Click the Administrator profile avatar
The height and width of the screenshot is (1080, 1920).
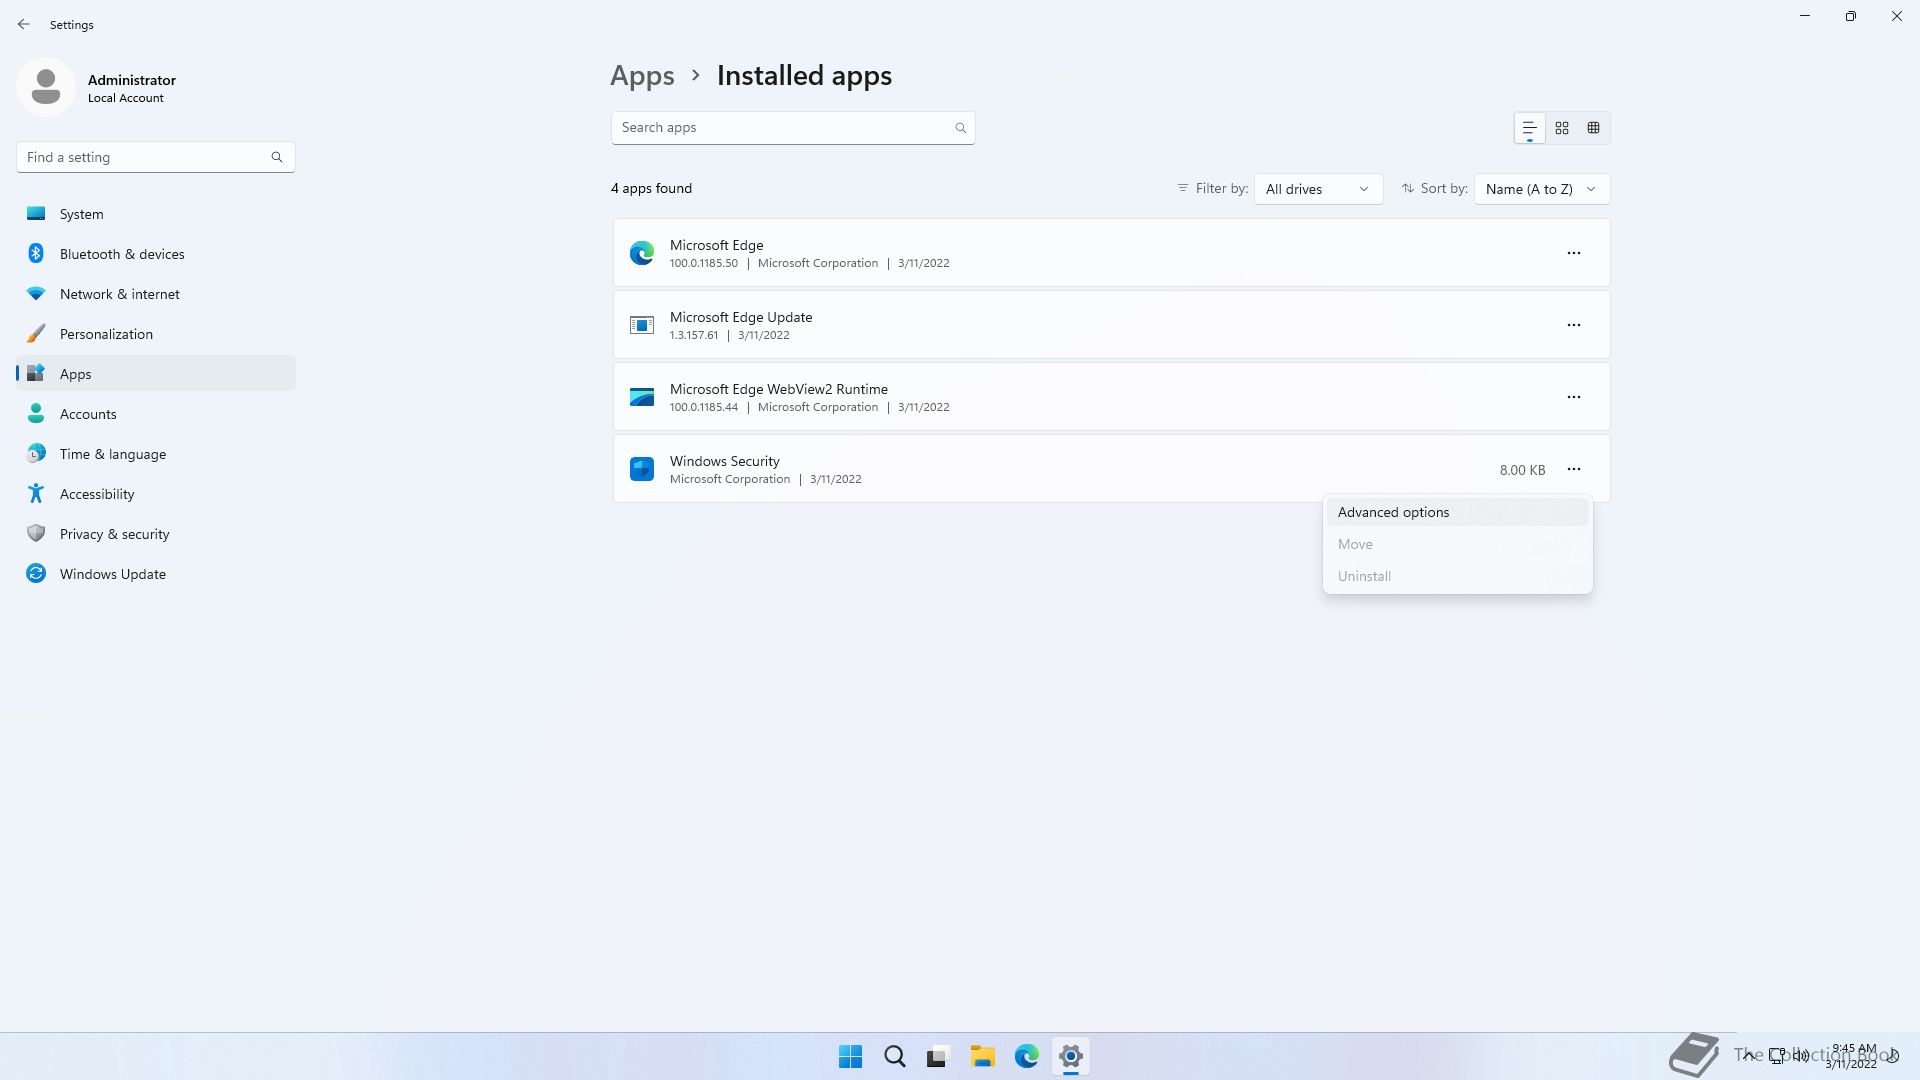pos(46,87)
